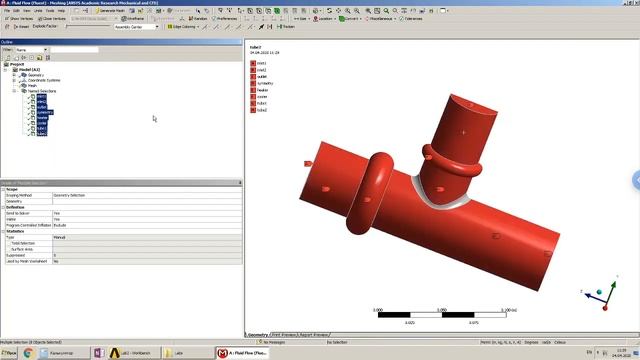
Task: Open the Assembly Center dropdown
Action: (x=136, y=27)
